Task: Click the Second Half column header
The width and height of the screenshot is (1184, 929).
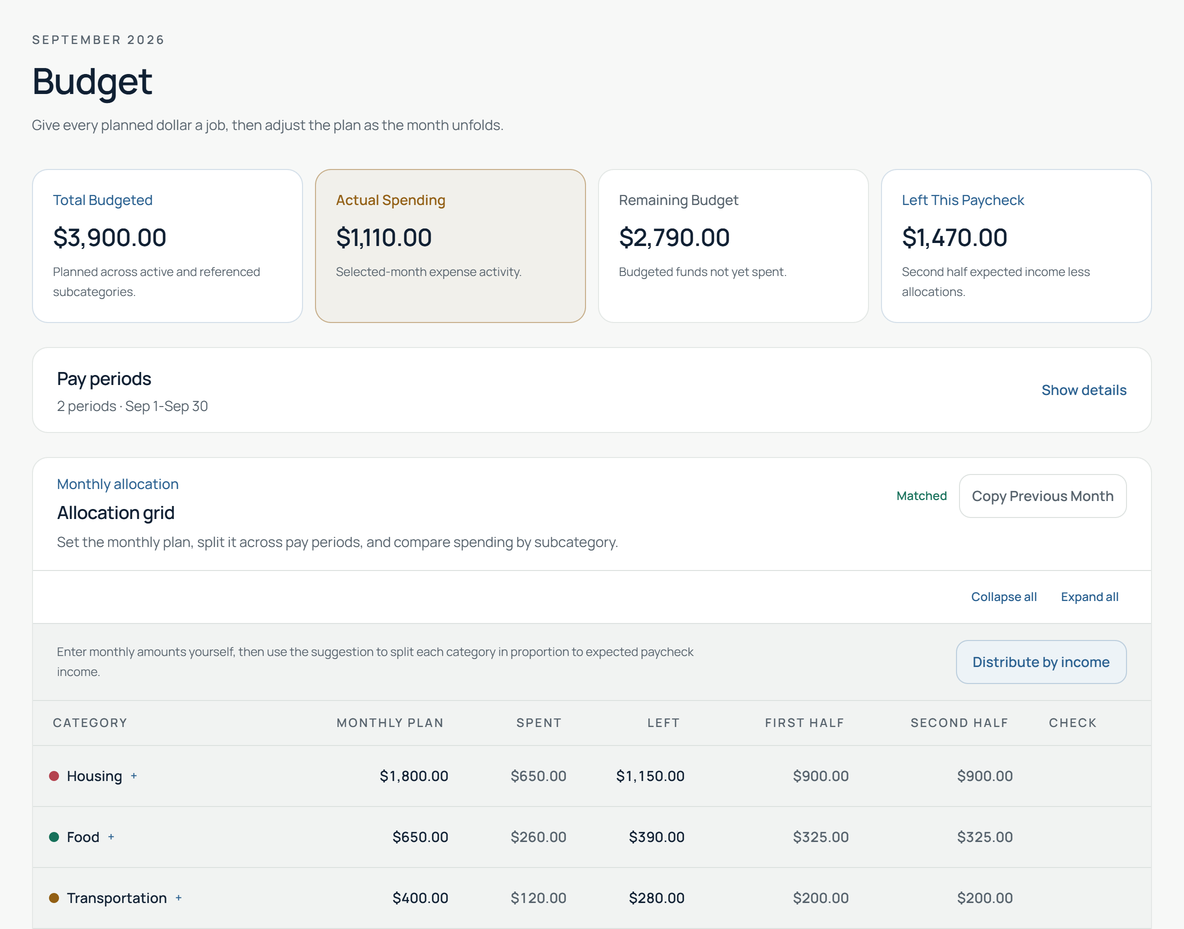Action: [959, 723]
